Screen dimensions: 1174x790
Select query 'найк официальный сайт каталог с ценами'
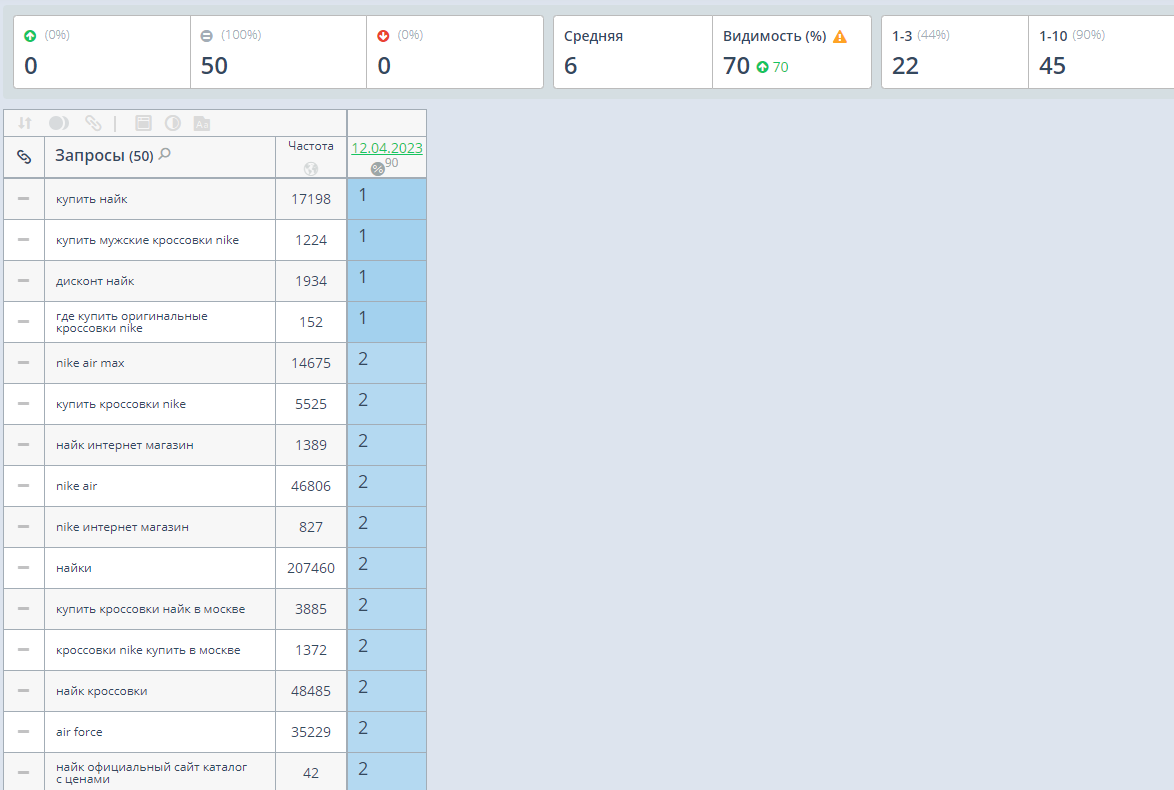[x=151, y=773]
